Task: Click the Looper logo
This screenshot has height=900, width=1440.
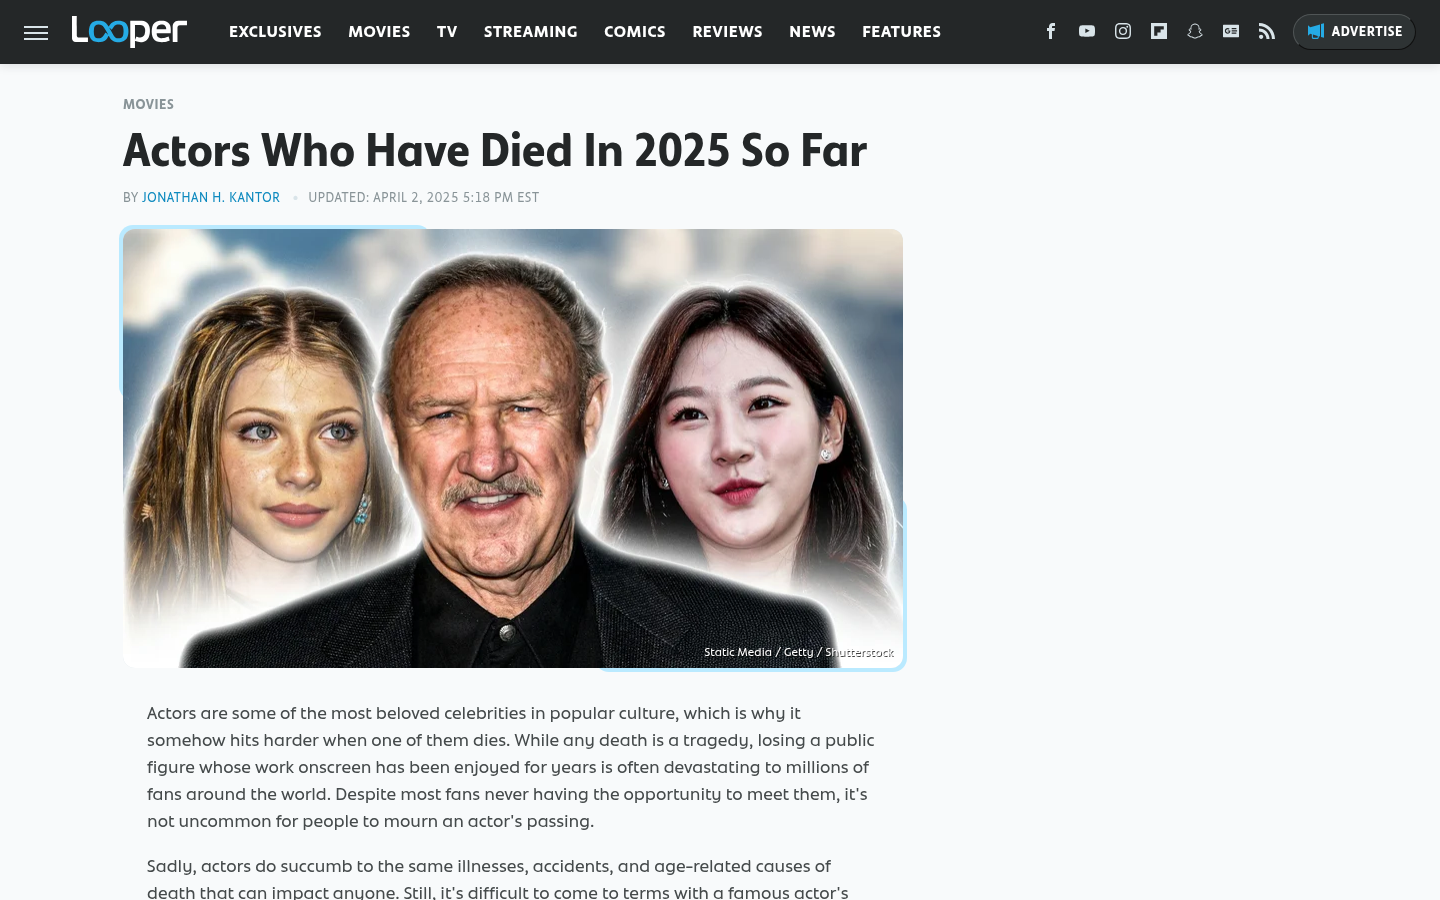Action: [x=129, y=31]
